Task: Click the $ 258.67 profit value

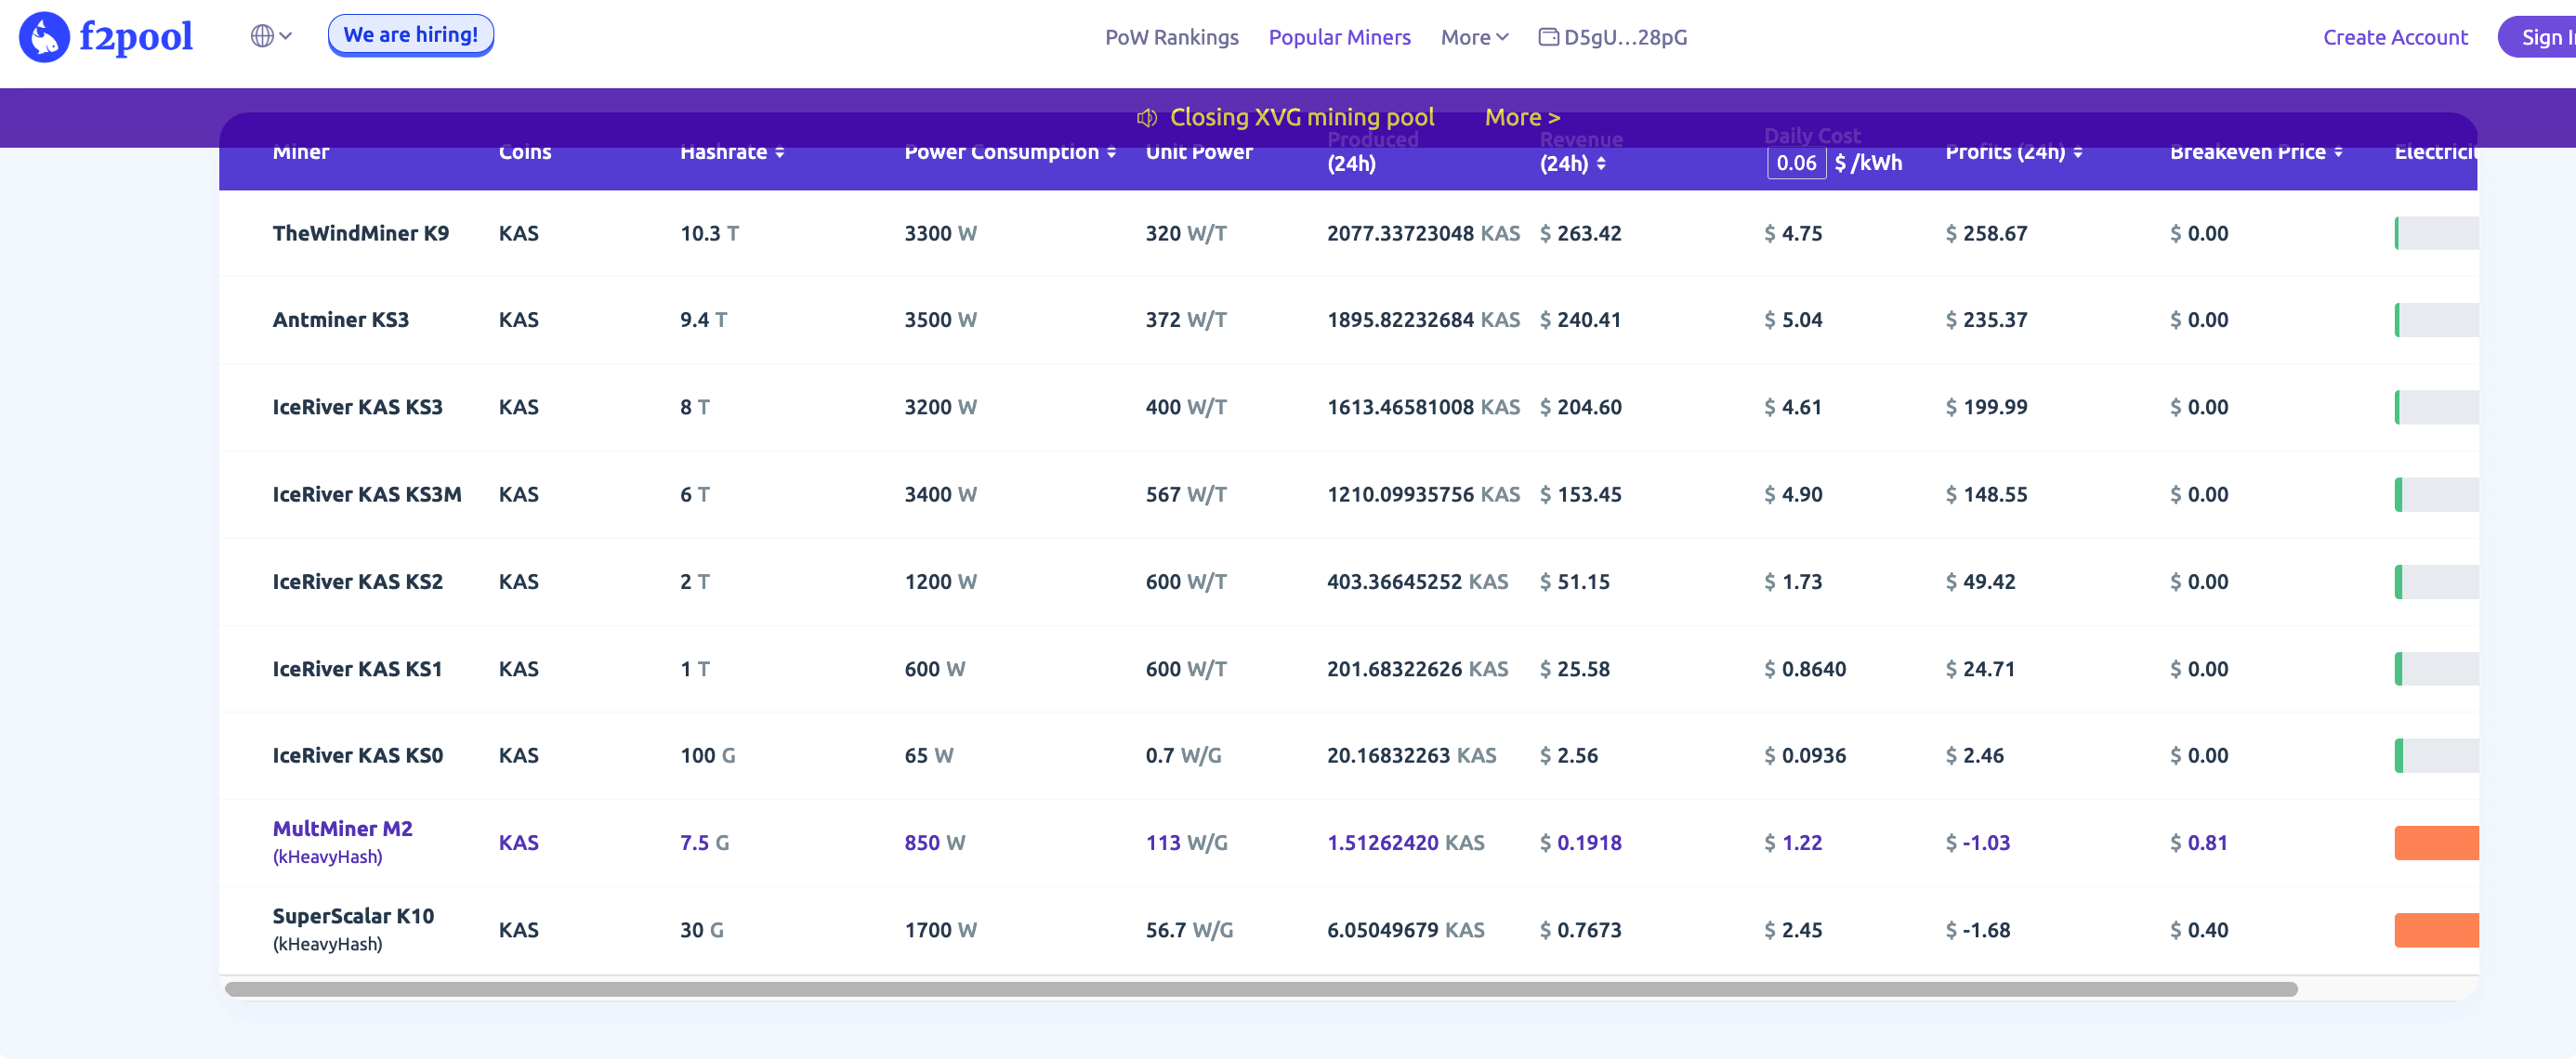Action: 1985,233
